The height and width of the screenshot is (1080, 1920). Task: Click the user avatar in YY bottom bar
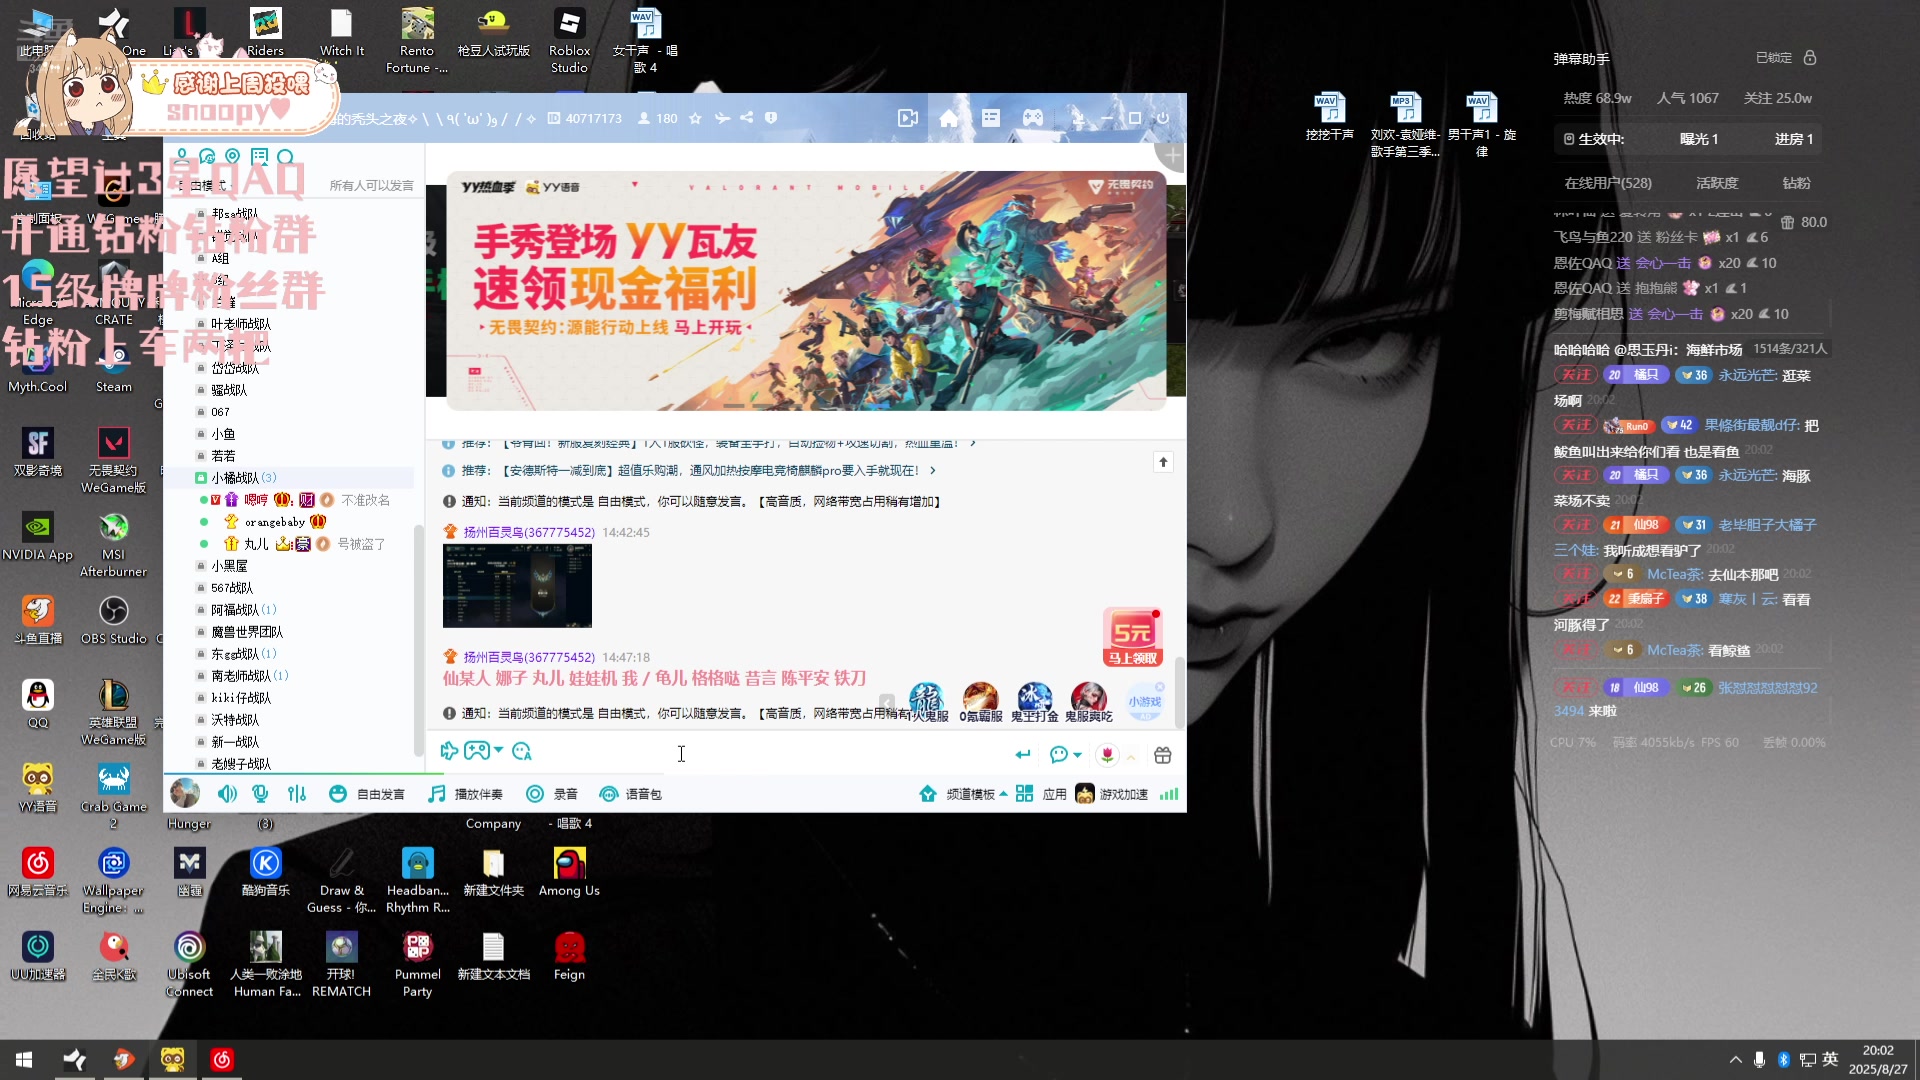tap(185, 793)
